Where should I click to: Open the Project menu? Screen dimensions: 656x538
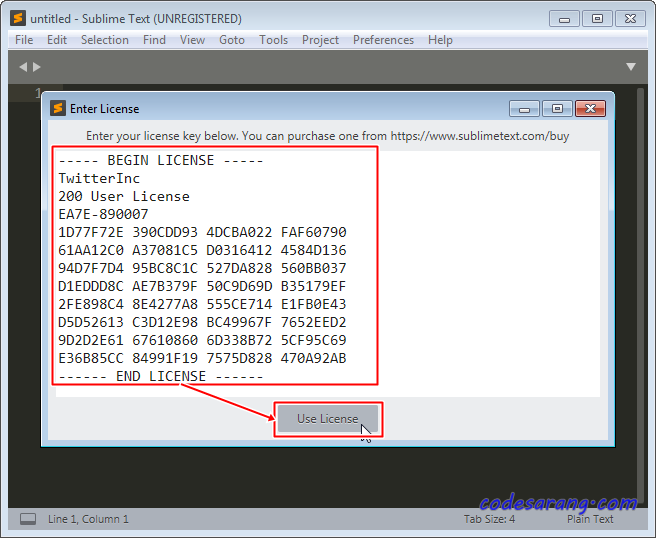pyautogui.click(x=320, y=40)
